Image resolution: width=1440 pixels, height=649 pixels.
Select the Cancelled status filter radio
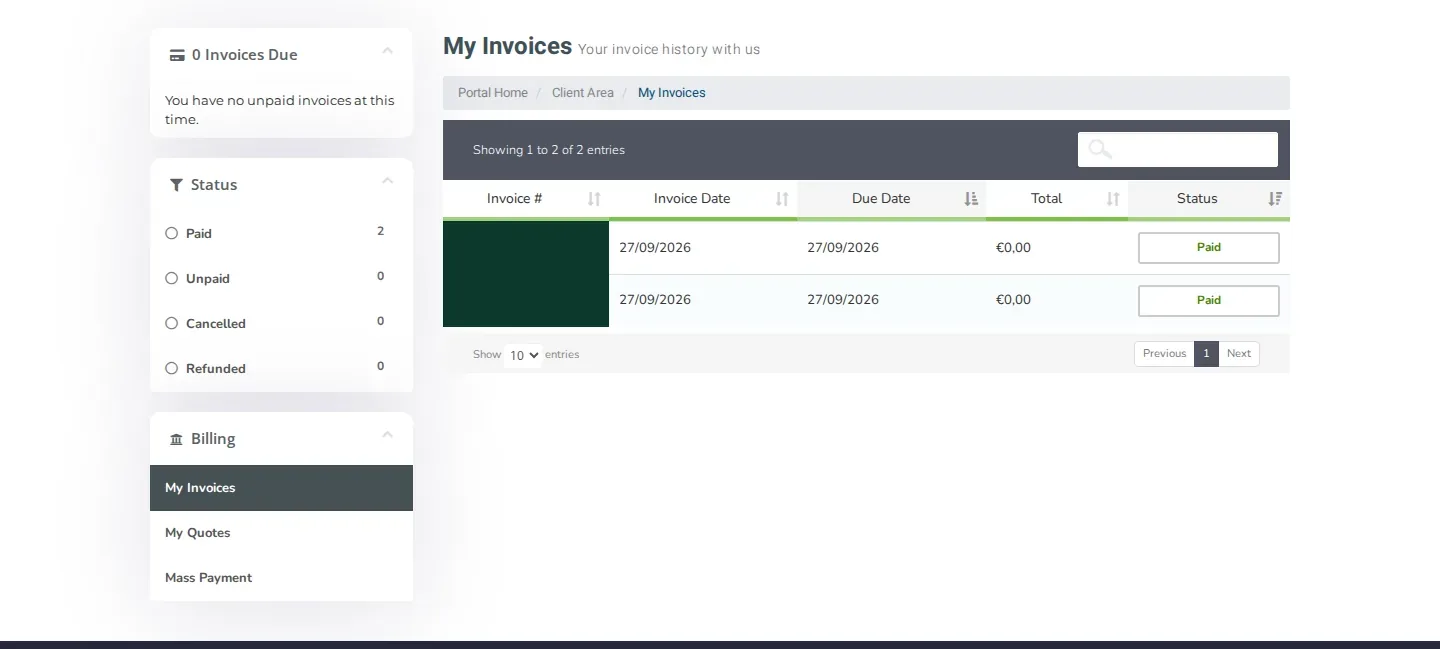(x=171, y=323)
